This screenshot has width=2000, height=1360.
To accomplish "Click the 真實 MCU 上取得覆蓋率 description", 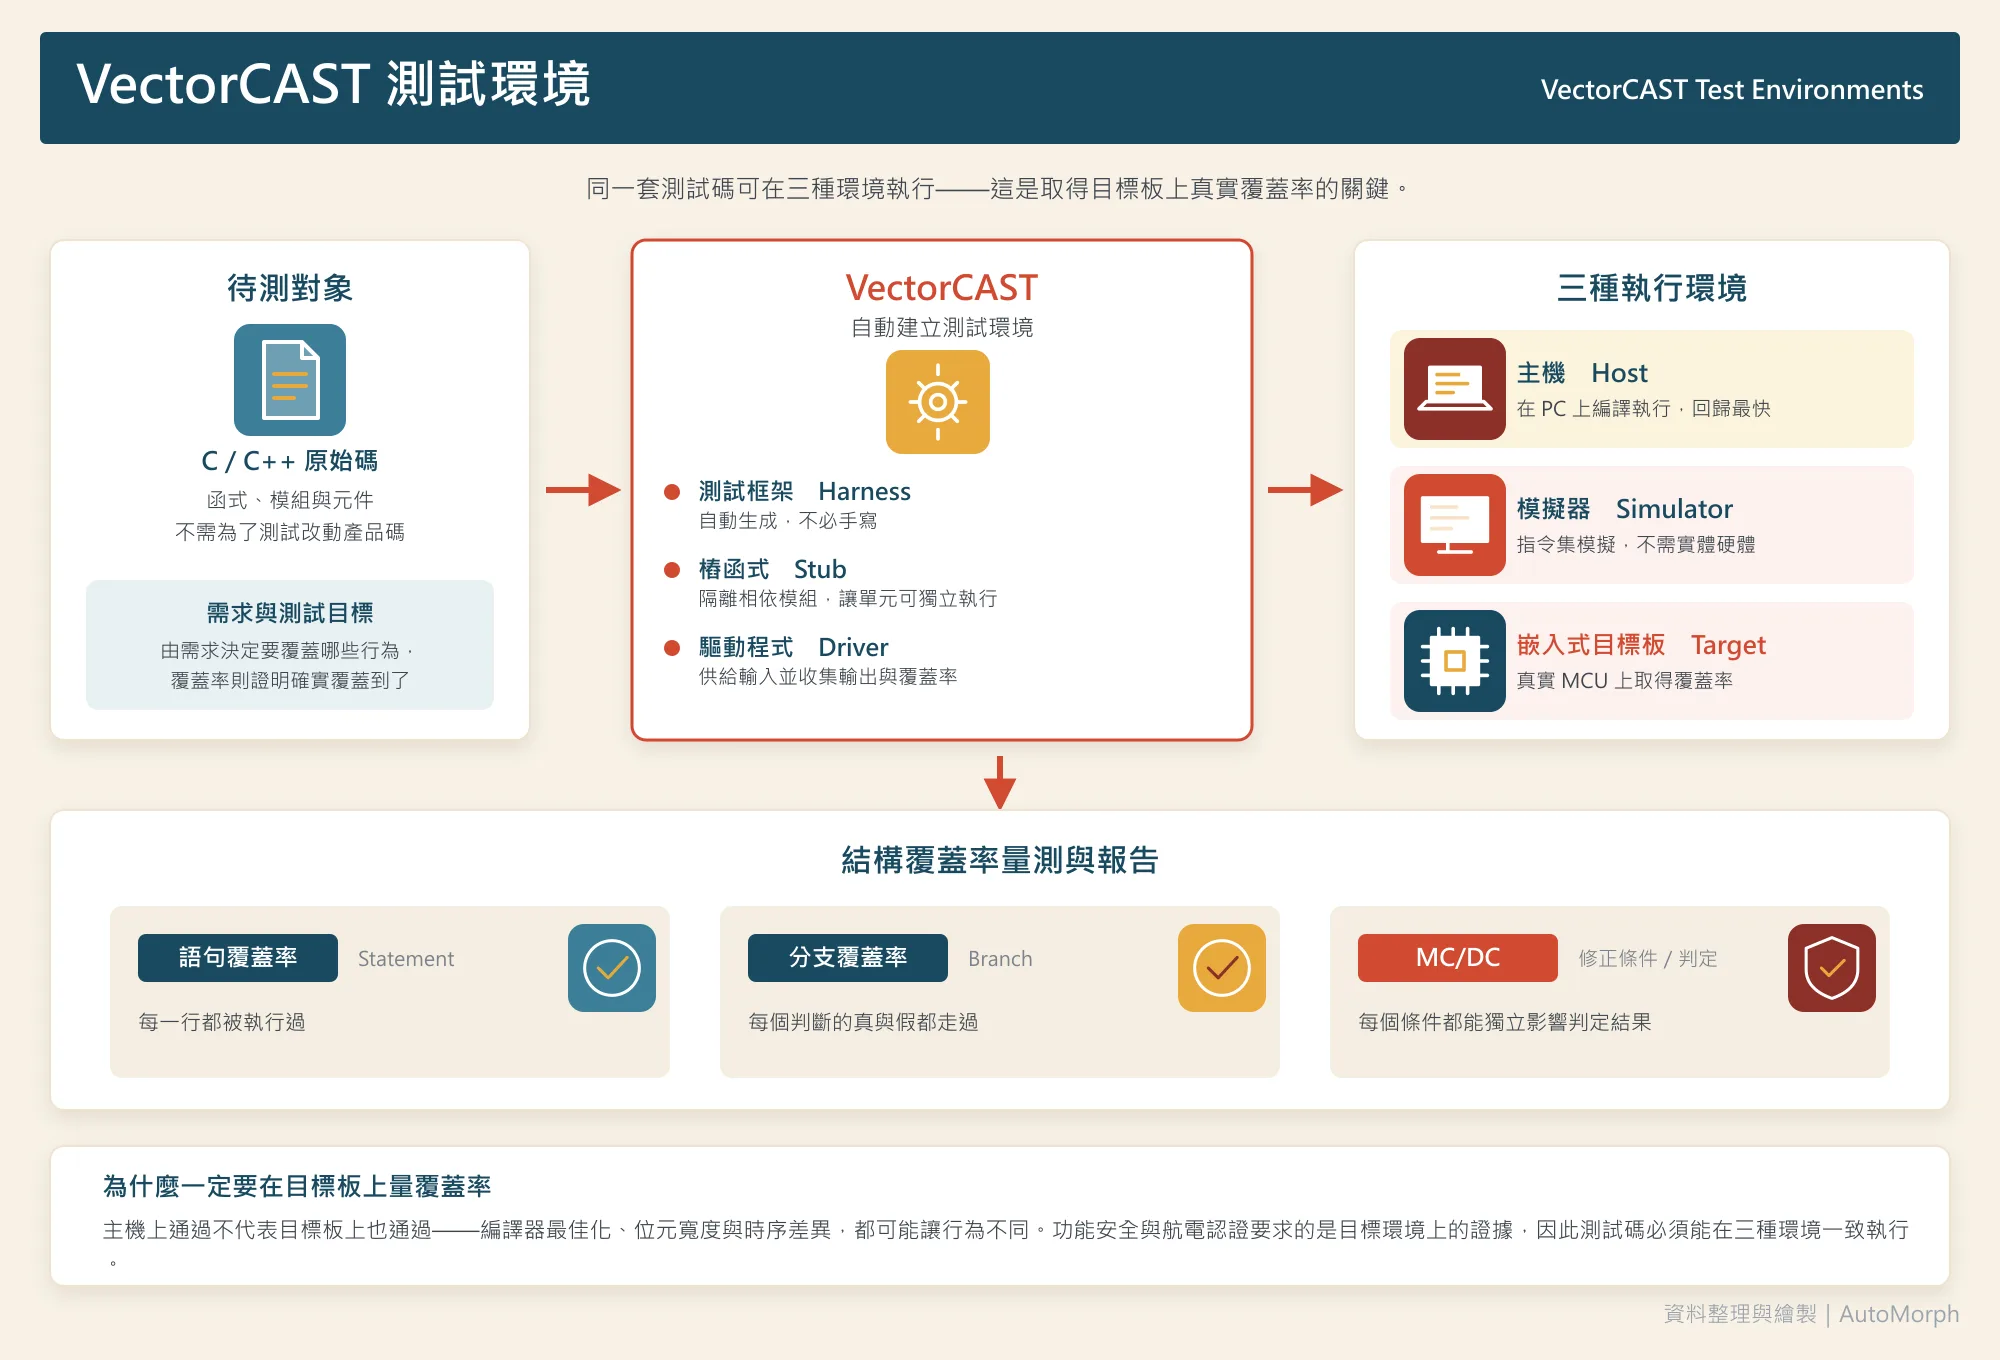I will (x=1625, y=680).
